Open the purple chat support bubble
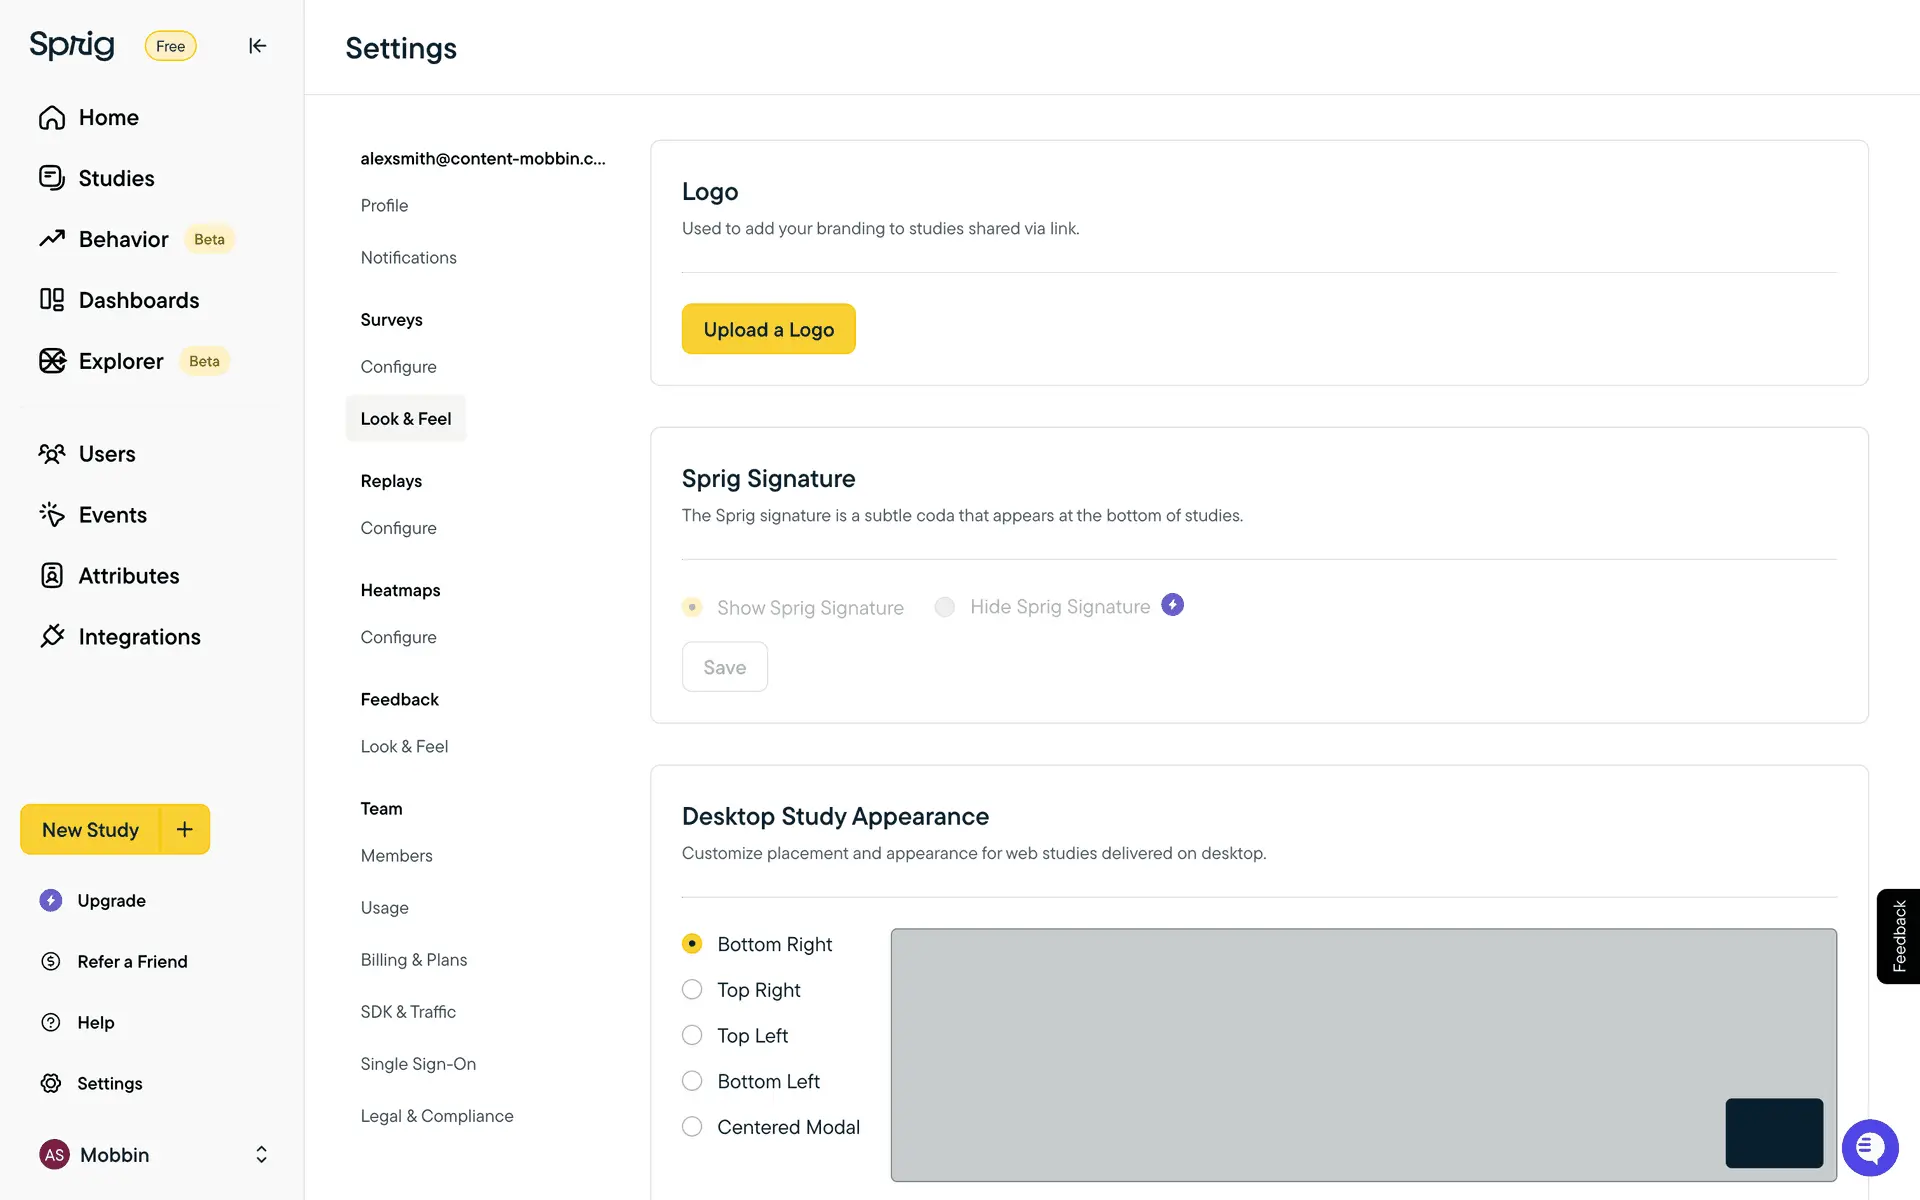The height and width of the screenshot is (1200, 1920). (1869, 1147)
